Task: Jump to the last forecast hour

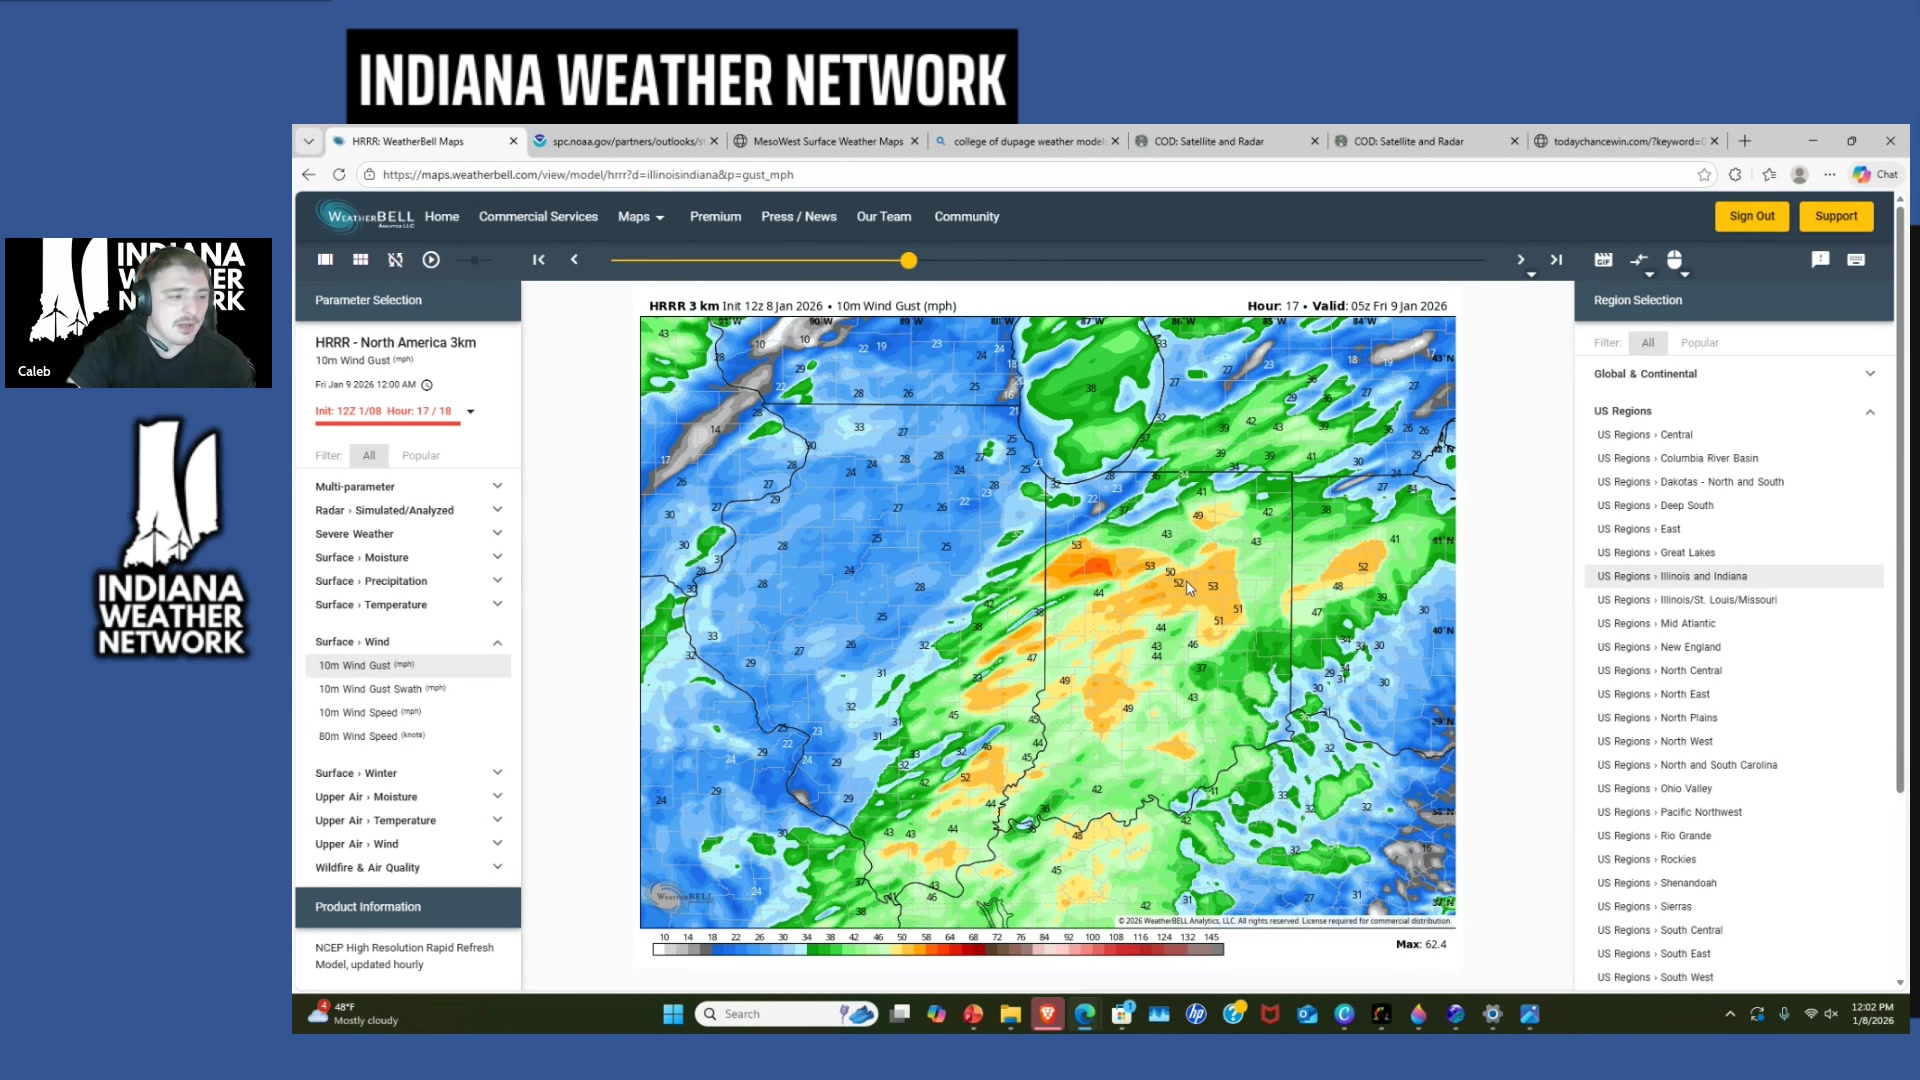Action: click(x=1556, y=260)
